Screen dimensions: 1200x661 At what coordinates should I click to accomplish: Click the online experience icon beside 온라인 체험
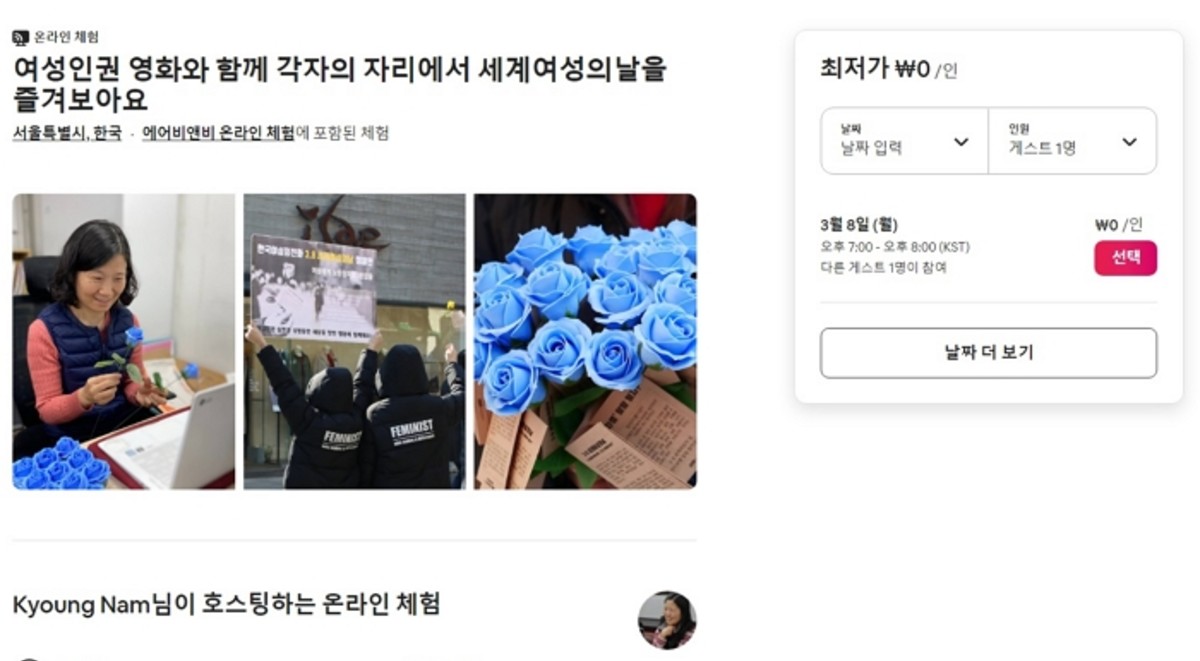coord(20,37)
